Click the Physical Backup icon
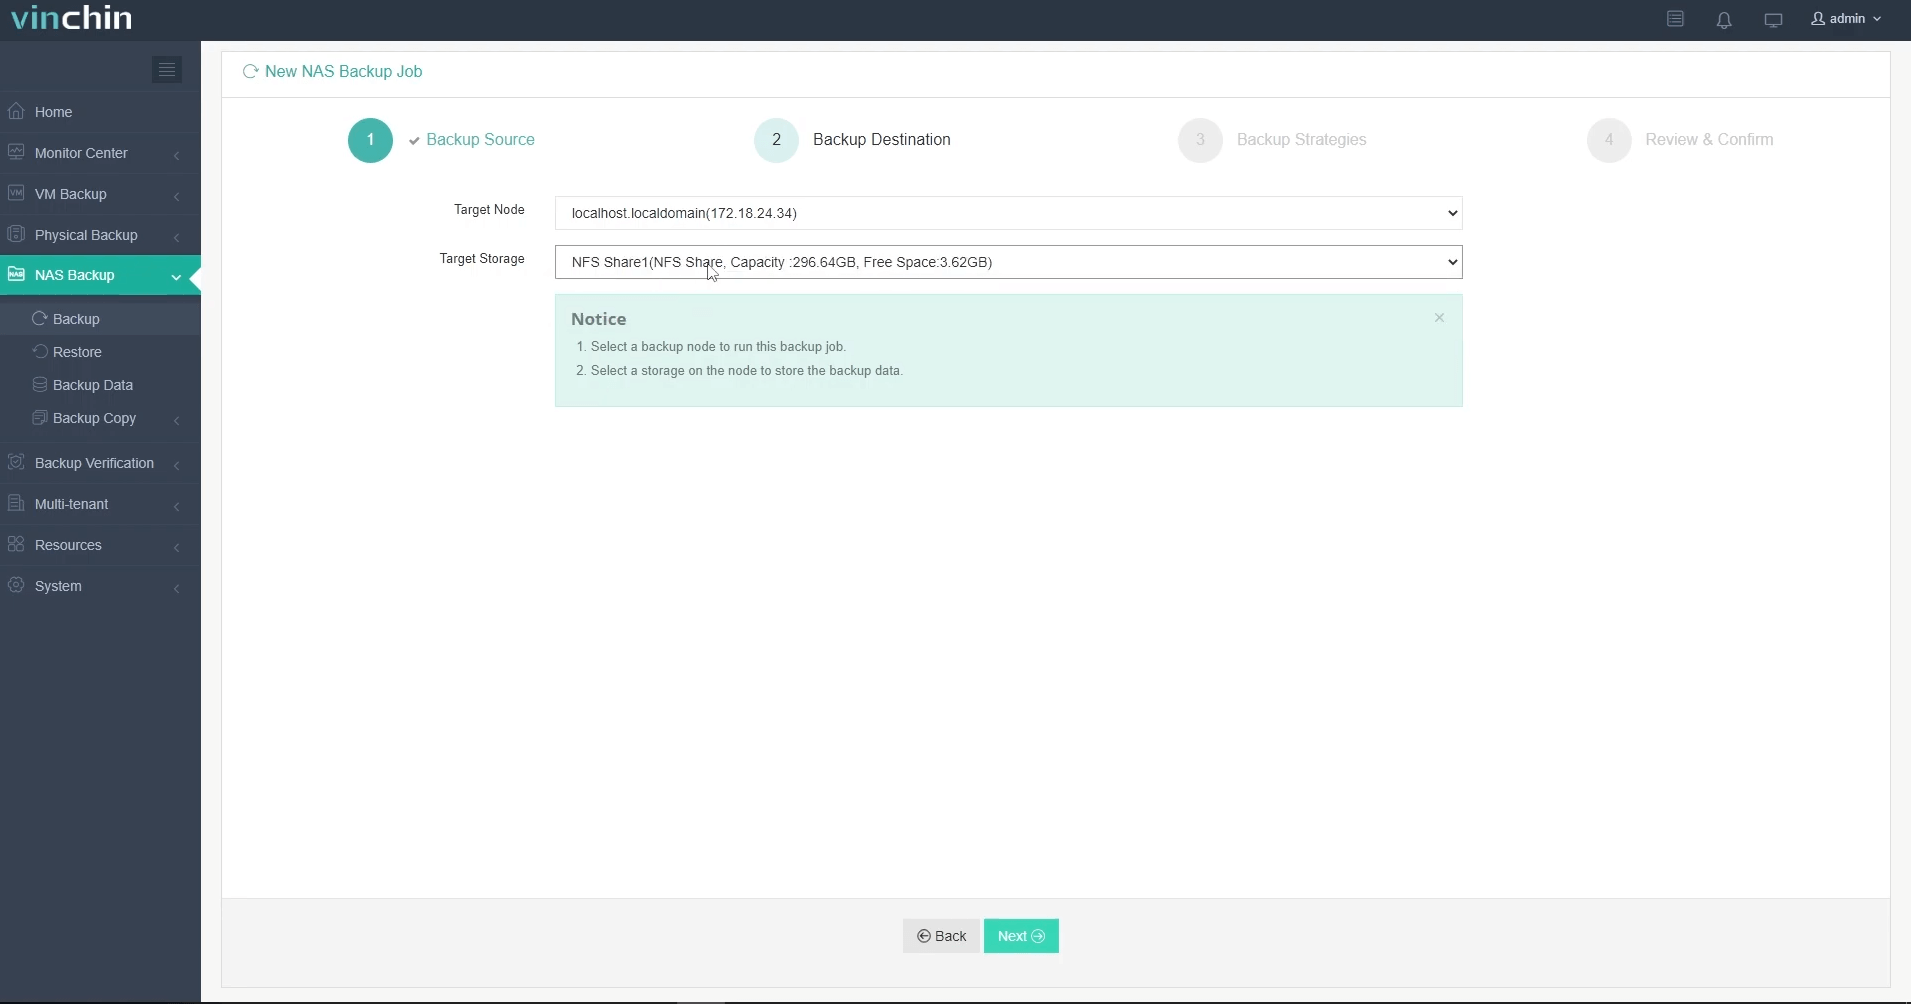 pyautogui.click(x=16, y=234)
